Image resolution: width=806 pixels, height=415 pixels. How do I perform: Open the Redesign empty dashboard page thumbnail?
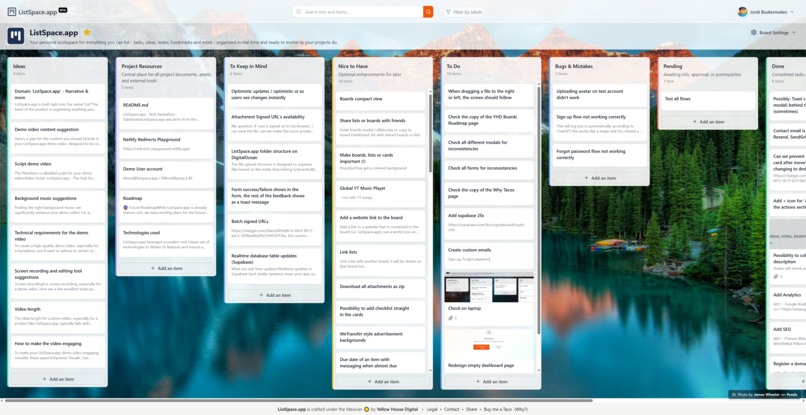(489, 344)
